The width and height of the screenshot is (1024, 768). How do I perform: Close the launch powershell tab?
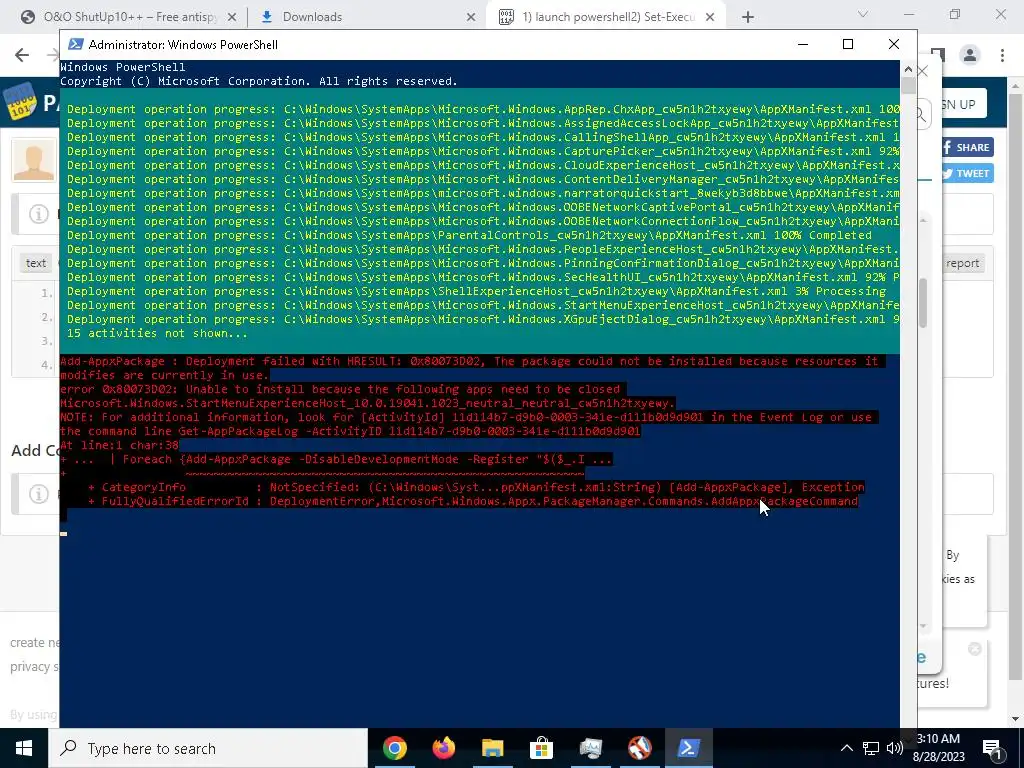[711, 18]
